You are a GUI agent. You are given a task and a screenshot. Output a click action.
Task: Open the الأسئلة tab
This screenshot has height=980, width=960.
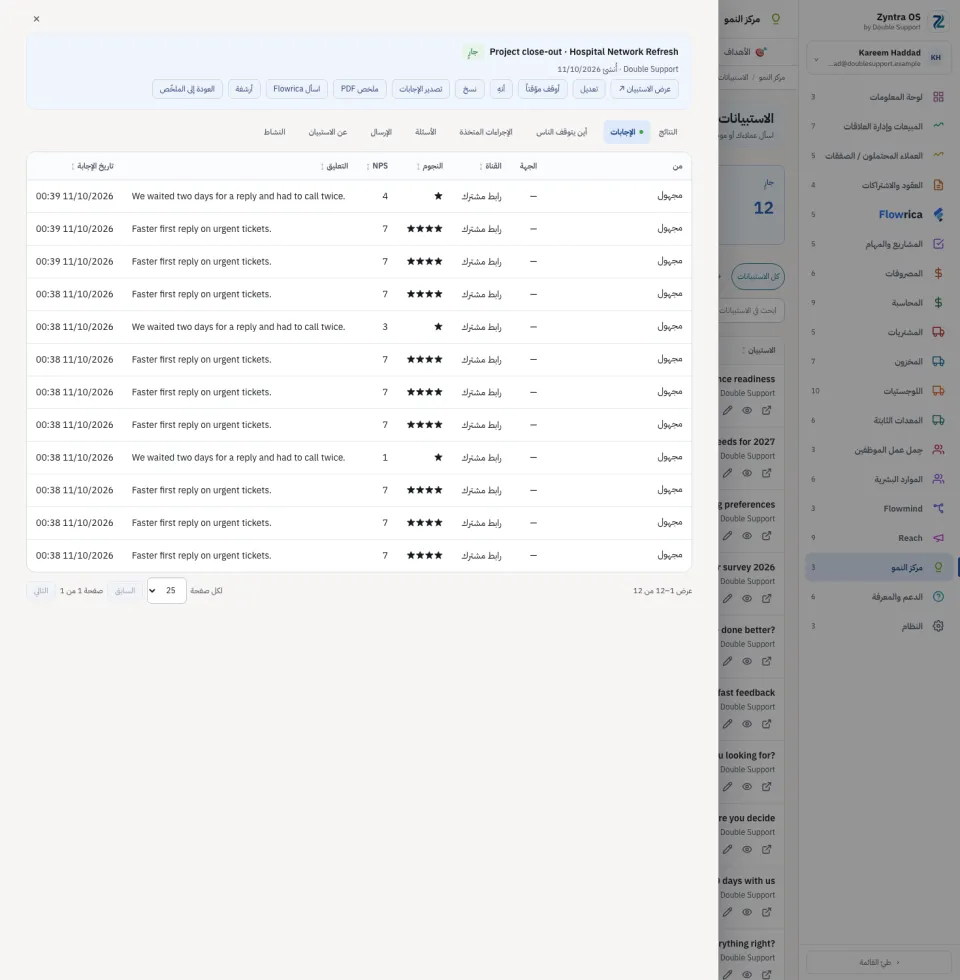[426, 132]
